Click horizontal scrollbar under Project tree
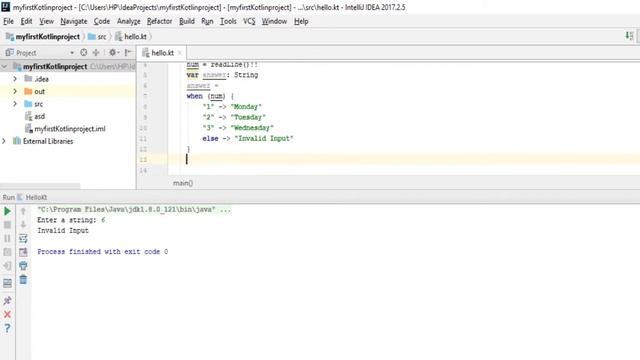Image resolution: width=640 pixels, height=360 pixels. pyautogui.click(x=40, y=186)
